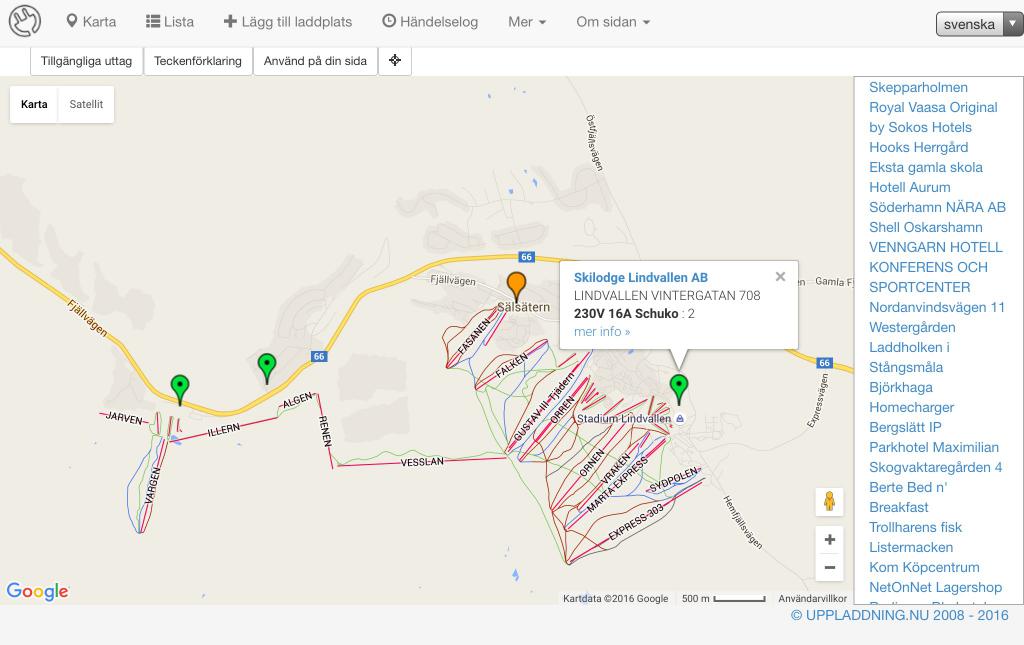Open Kom Köpcentrum entry
Image resolution: width=1024 pixels, height=645 pixels.
tap(924, 567)
